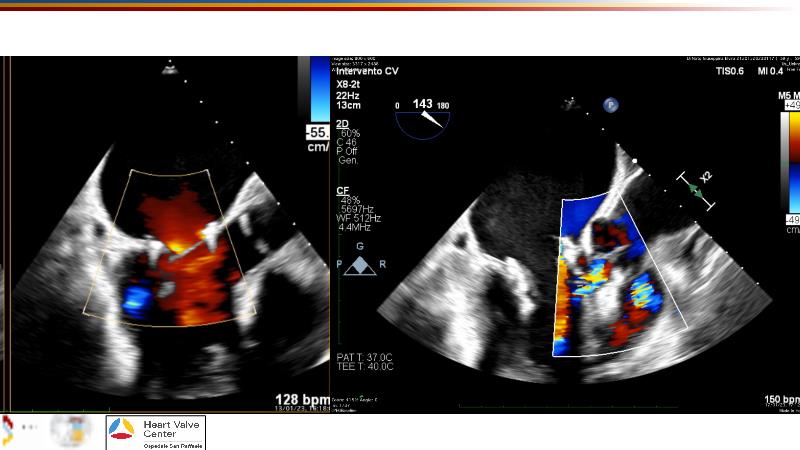
Task: Click the PAT T: 37.0C temperature readout
Action: 365,357
